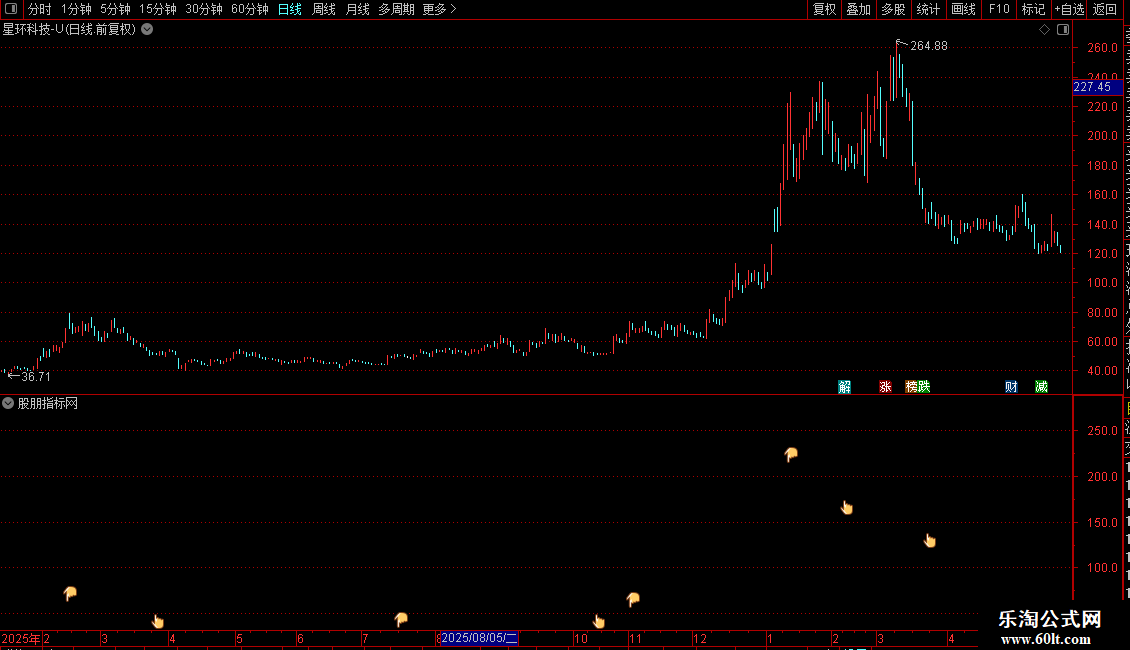Switch to 5分钟 period tab

[115, 9]
